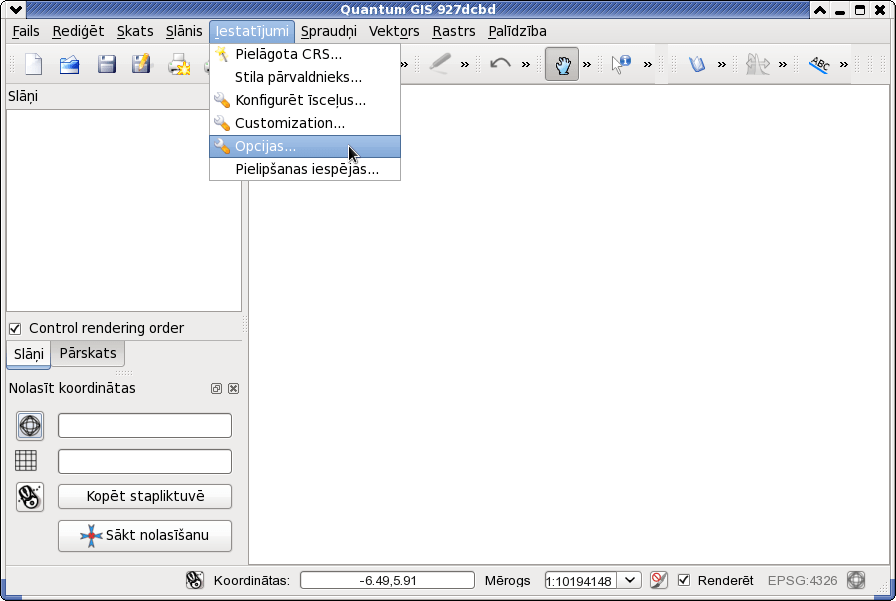Screen dimensions: 896x601
Task: Close the Nolasīt koordinātas panel
Action: pyautogui.click(x=233, y=388)
